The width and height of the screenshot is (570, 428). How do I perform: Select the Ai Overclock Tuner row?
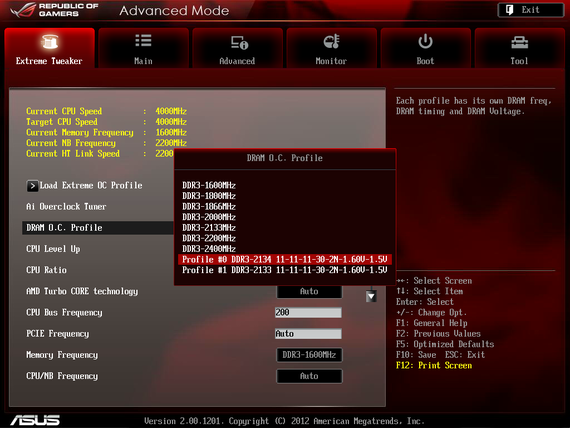point(66,207)
